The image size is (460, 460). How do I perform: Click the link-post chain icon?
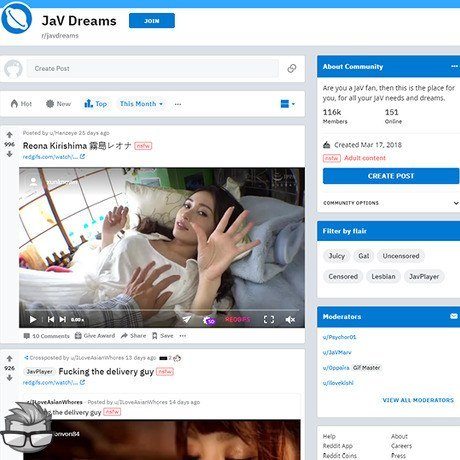292,68
